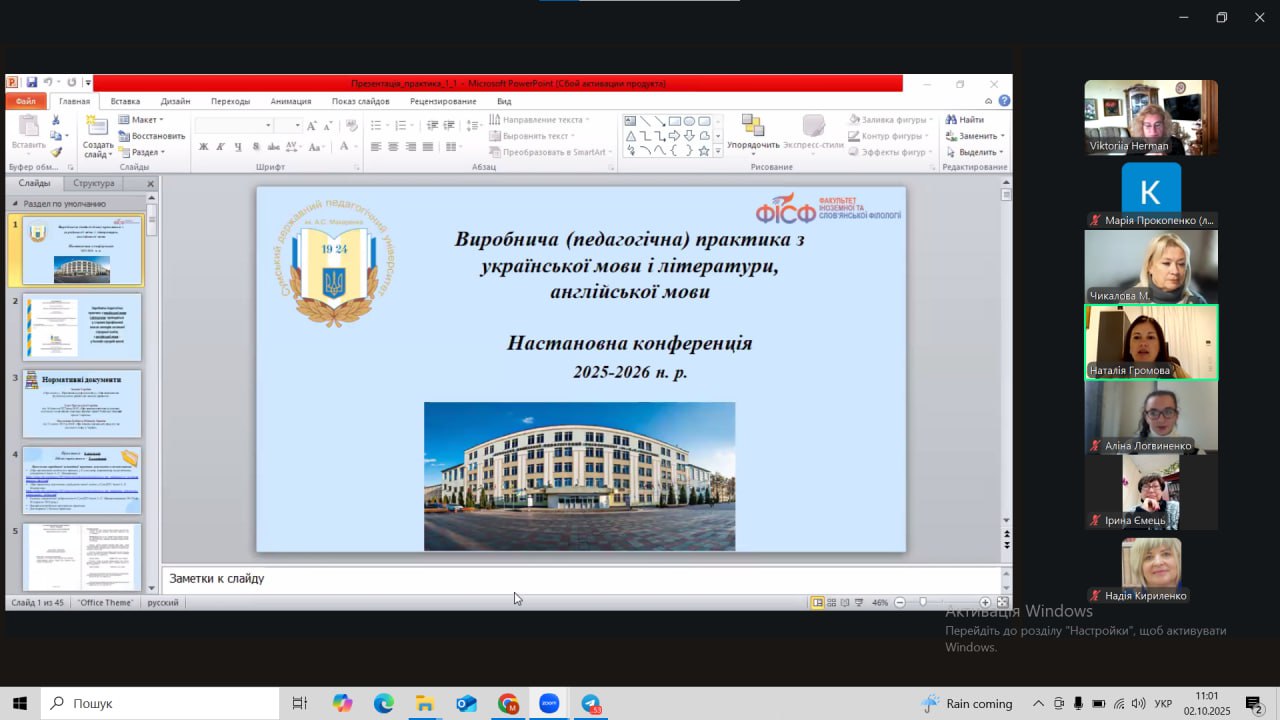
Task: Click the Файл file button
Action: point(26,101)
